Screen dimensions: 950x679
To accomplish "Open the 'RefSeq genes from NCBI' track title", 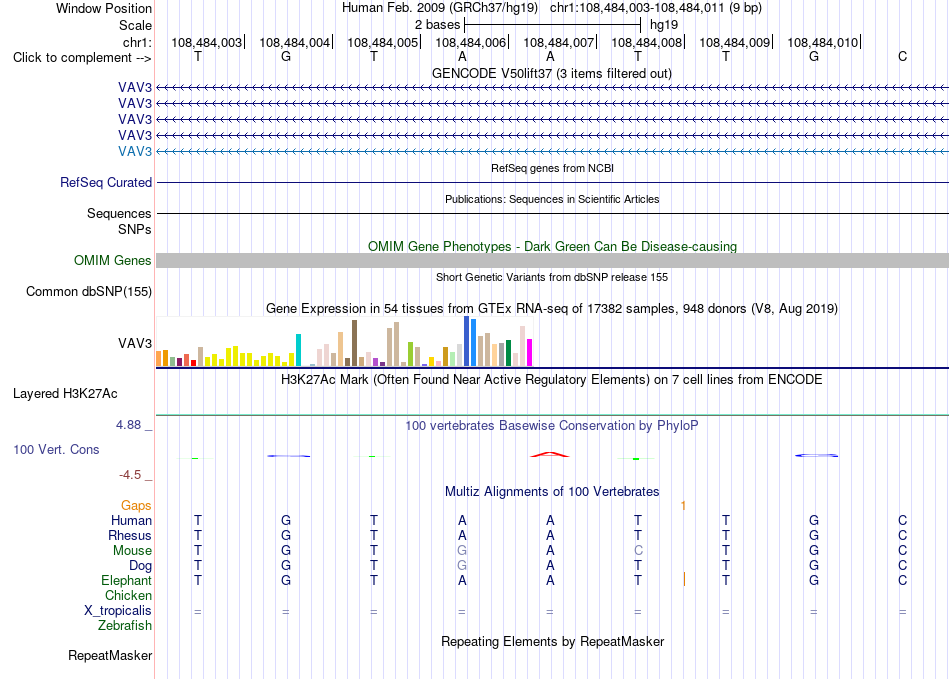I will [x=552, y=168].
